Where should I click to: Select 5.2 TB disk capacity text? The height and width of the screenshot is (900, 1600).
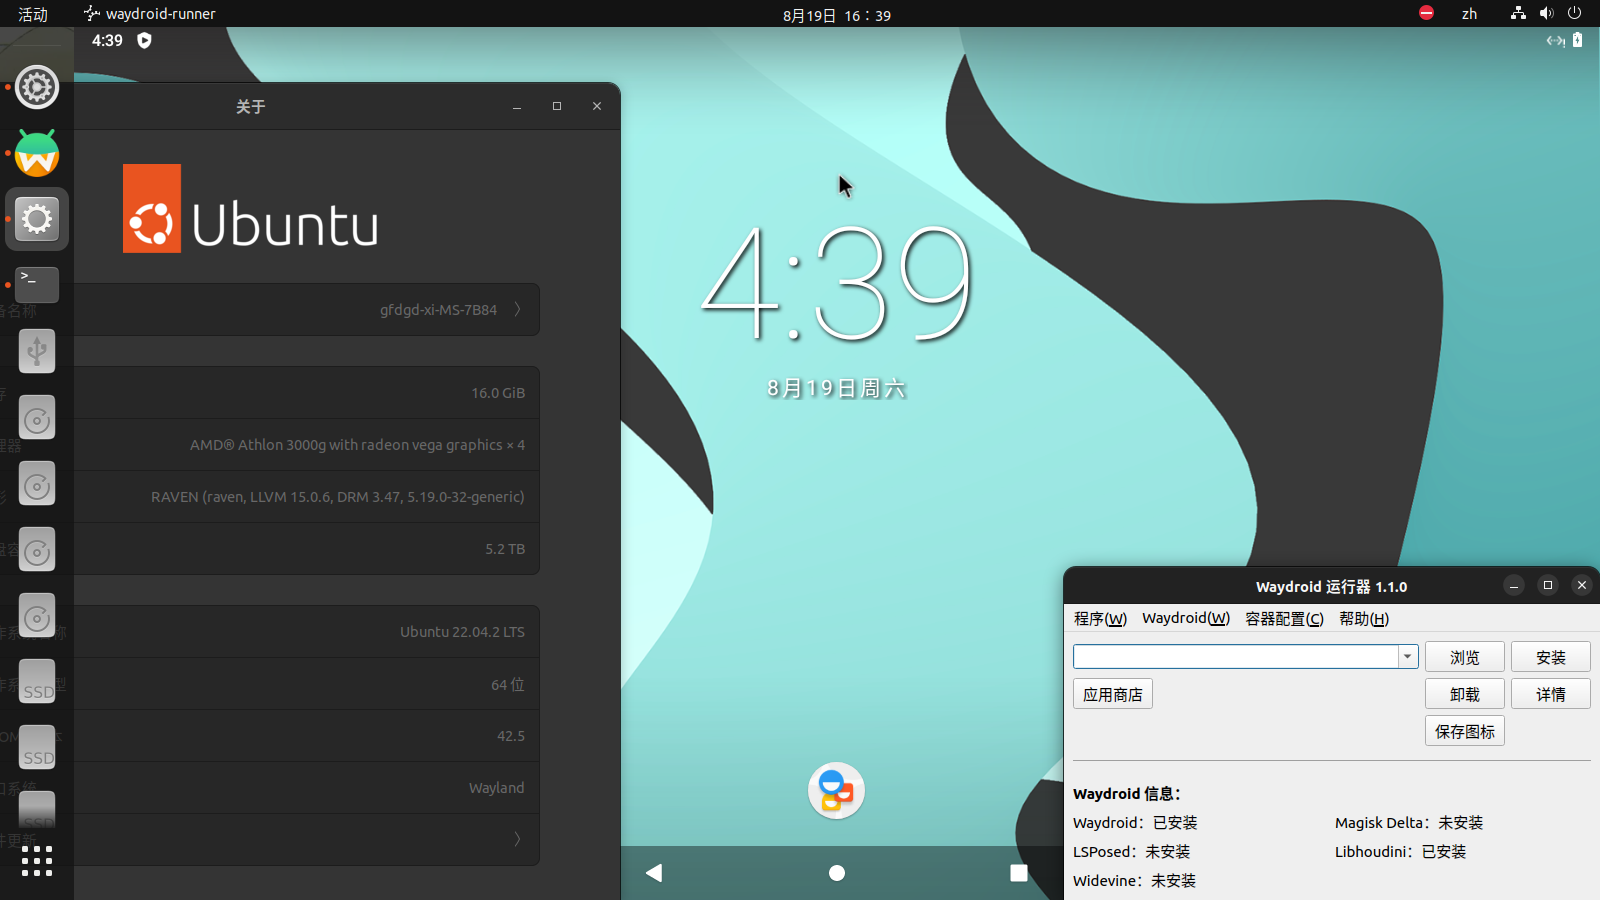[505, 549]
